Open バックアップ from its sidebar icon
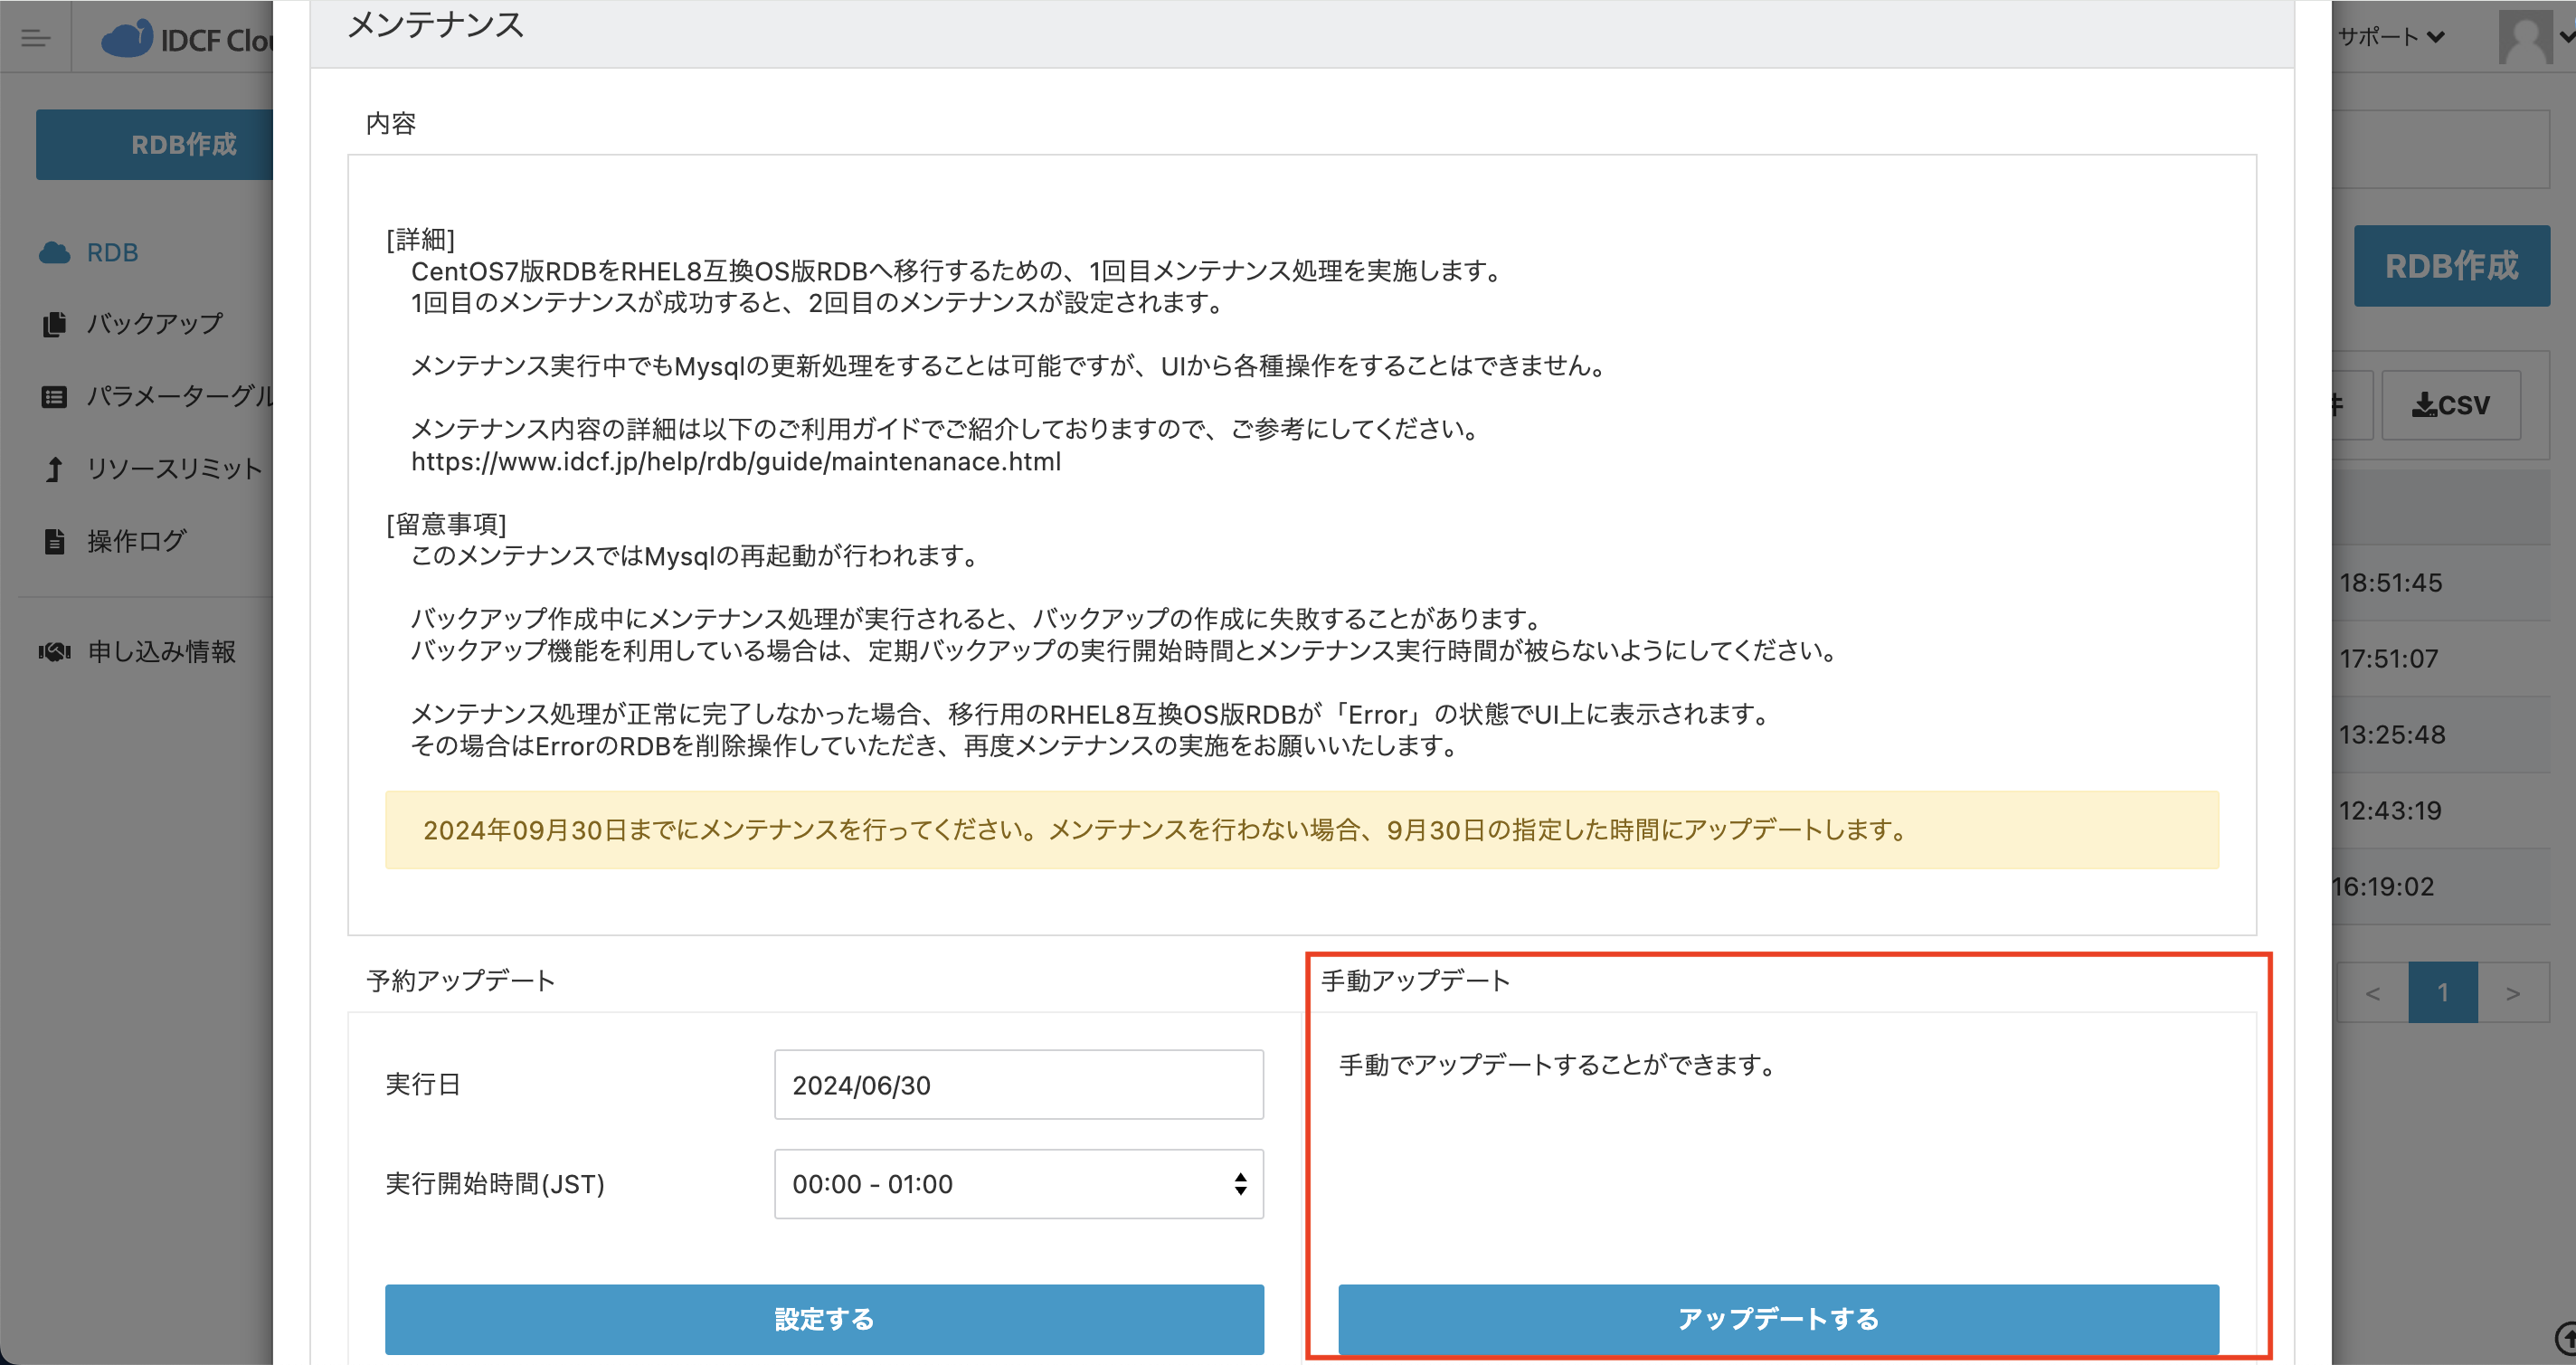Image resolution: width=2576 pixels, height=1365 pixels. coord(53,323)
